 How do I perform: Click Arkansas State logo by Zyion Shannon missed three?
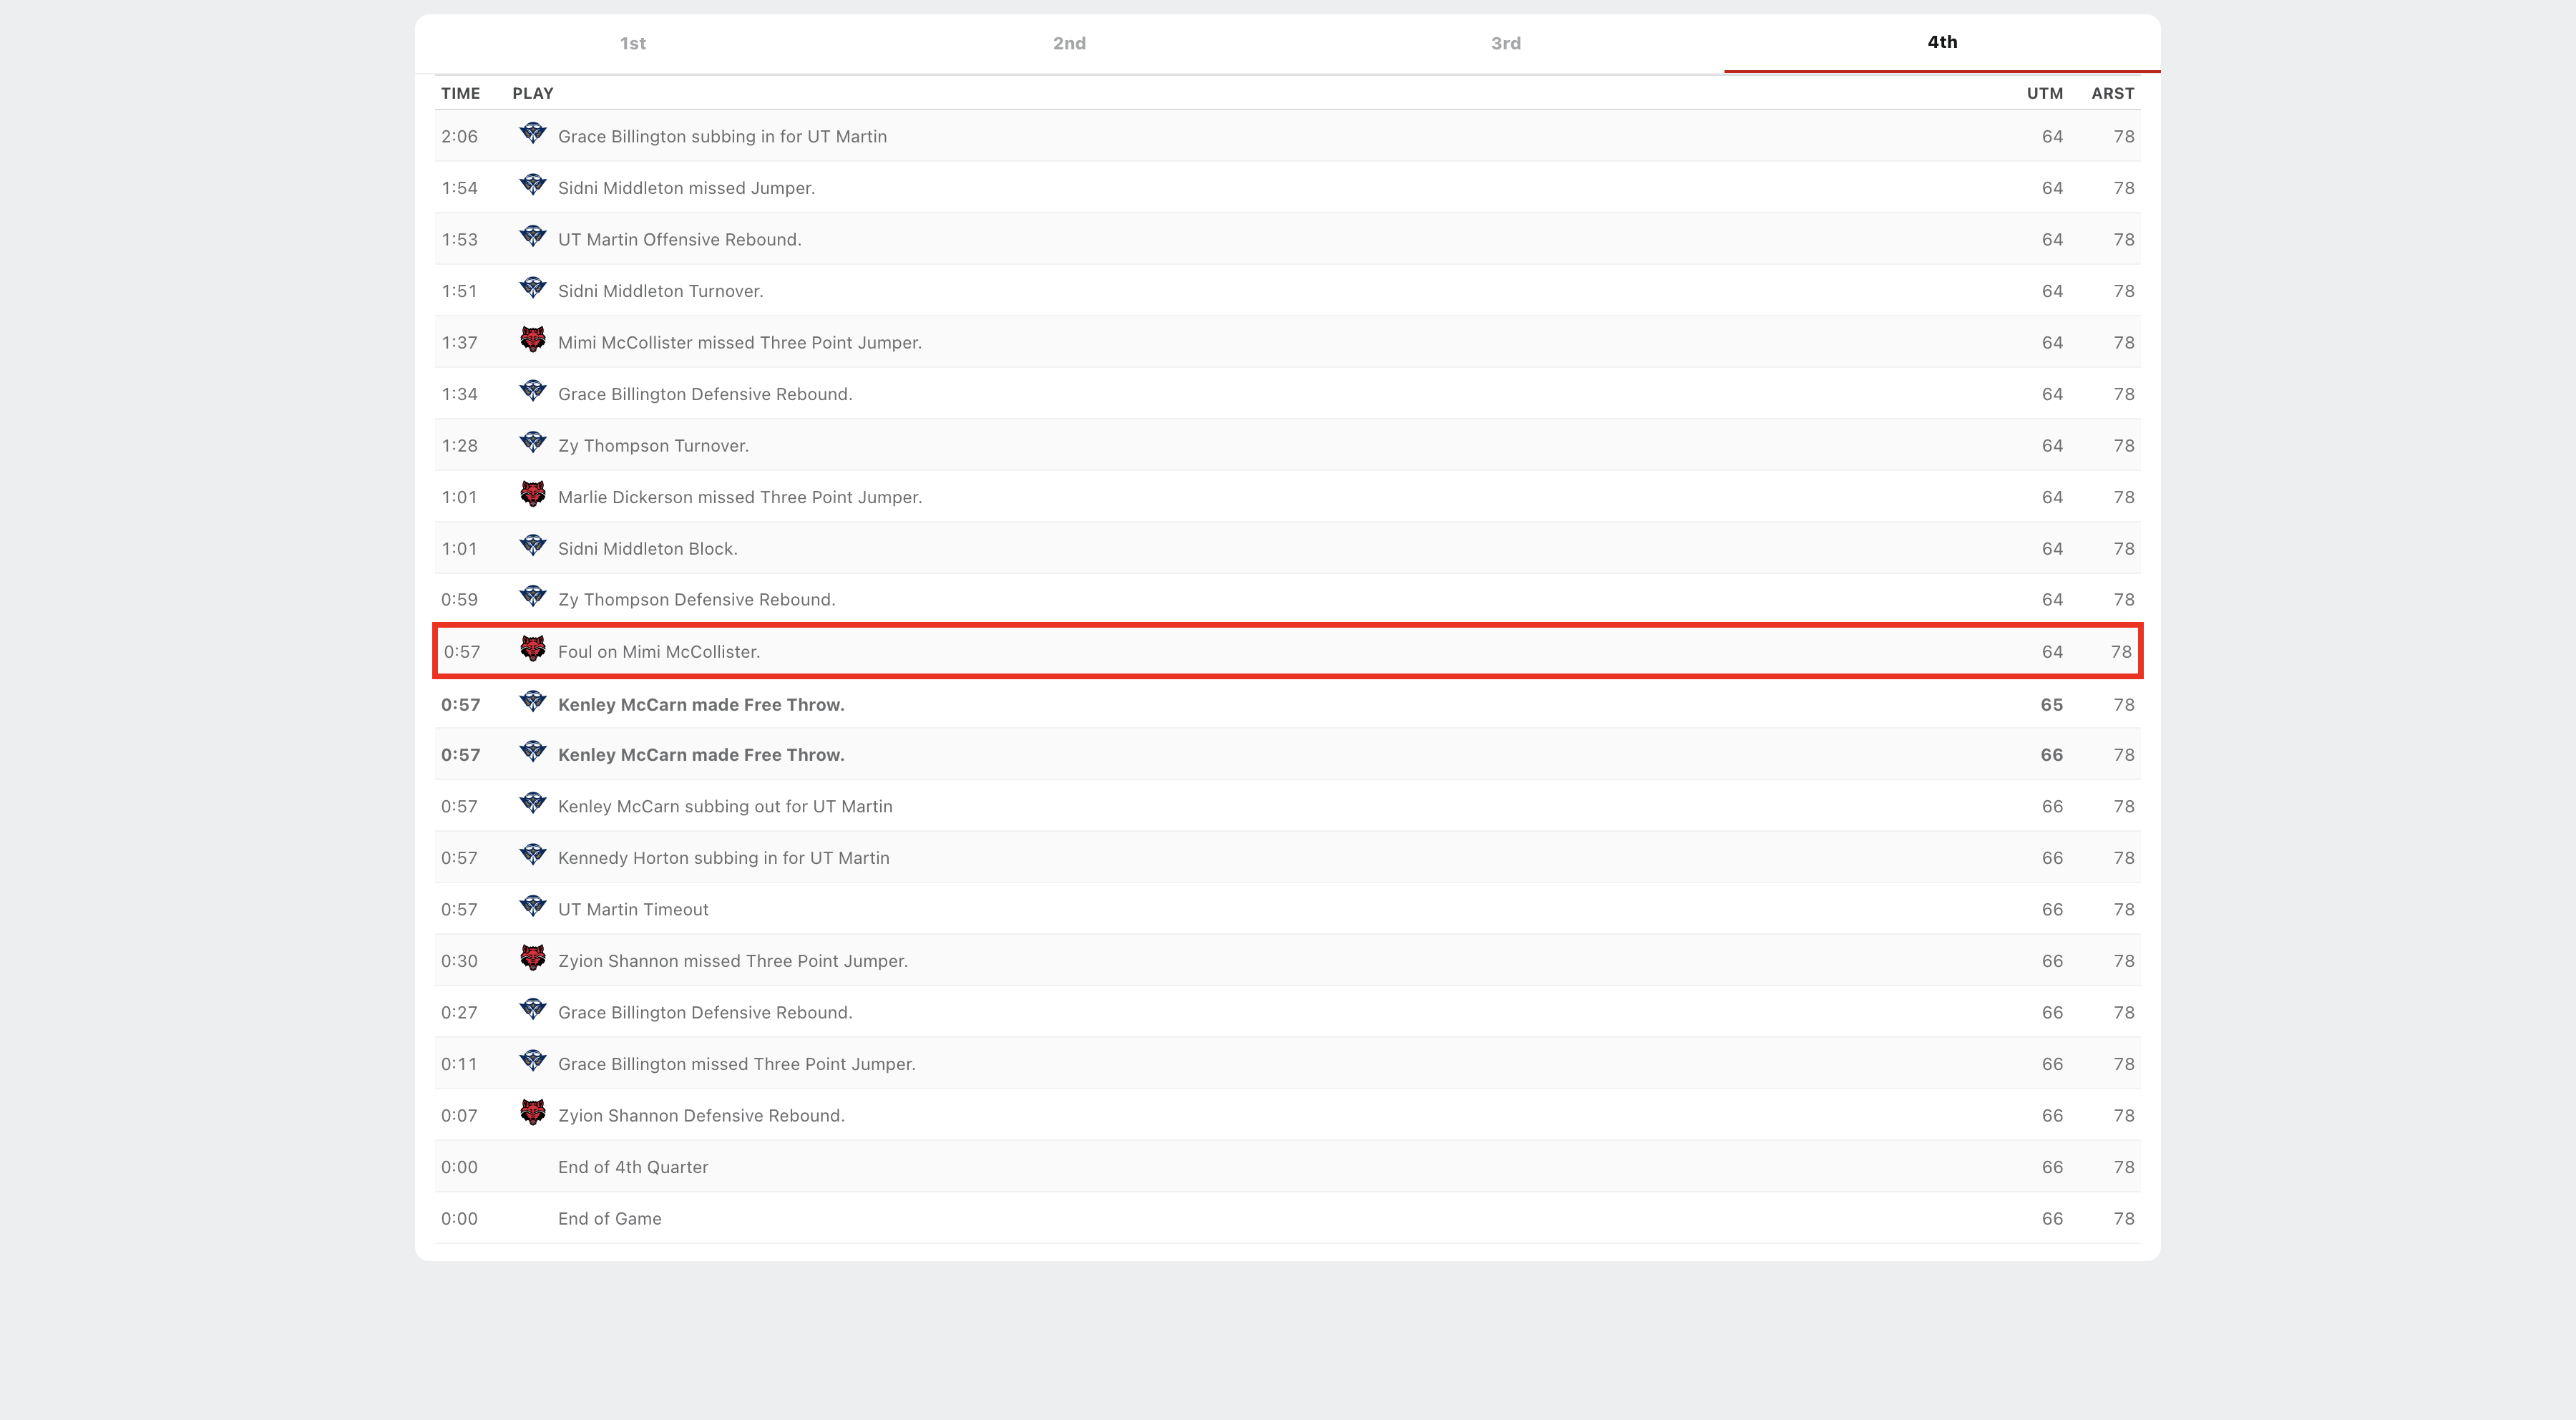pyautogui.click(x=532, y=959)
